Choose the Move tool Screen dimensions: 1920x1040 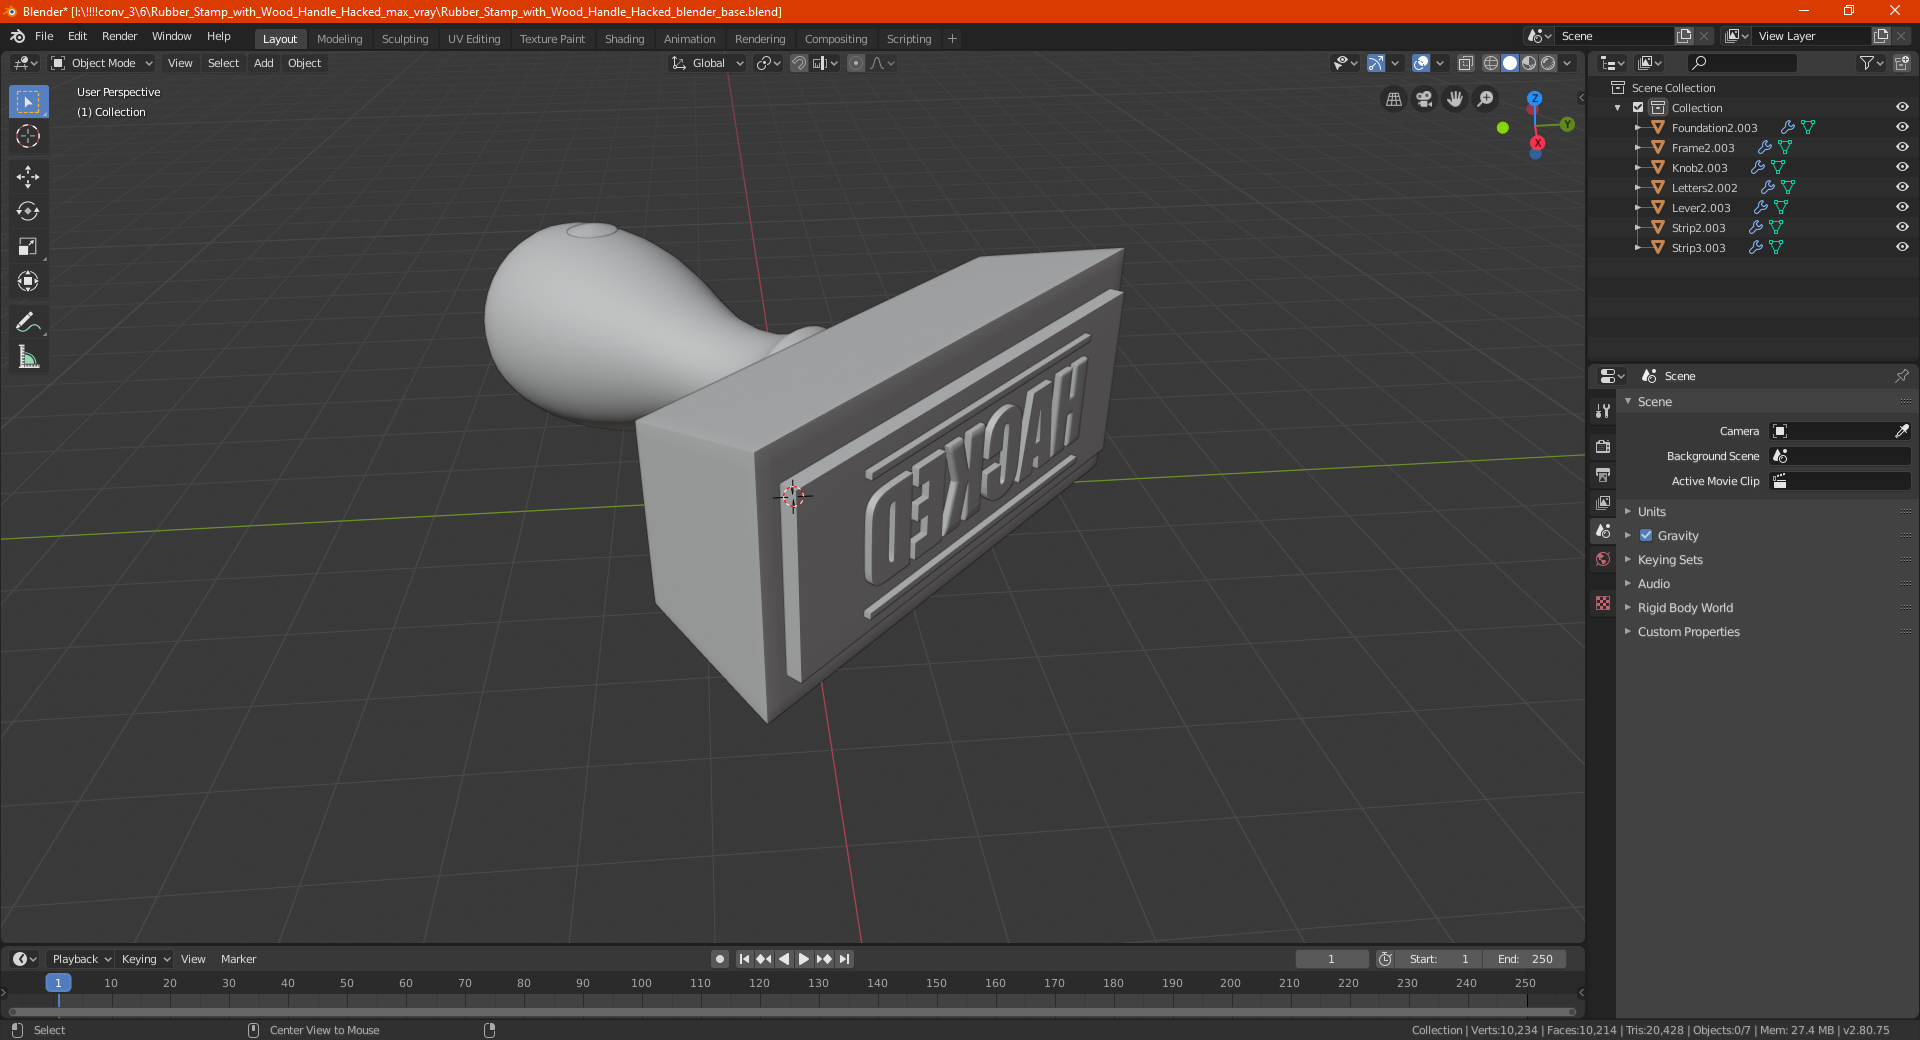click(28, 177)
